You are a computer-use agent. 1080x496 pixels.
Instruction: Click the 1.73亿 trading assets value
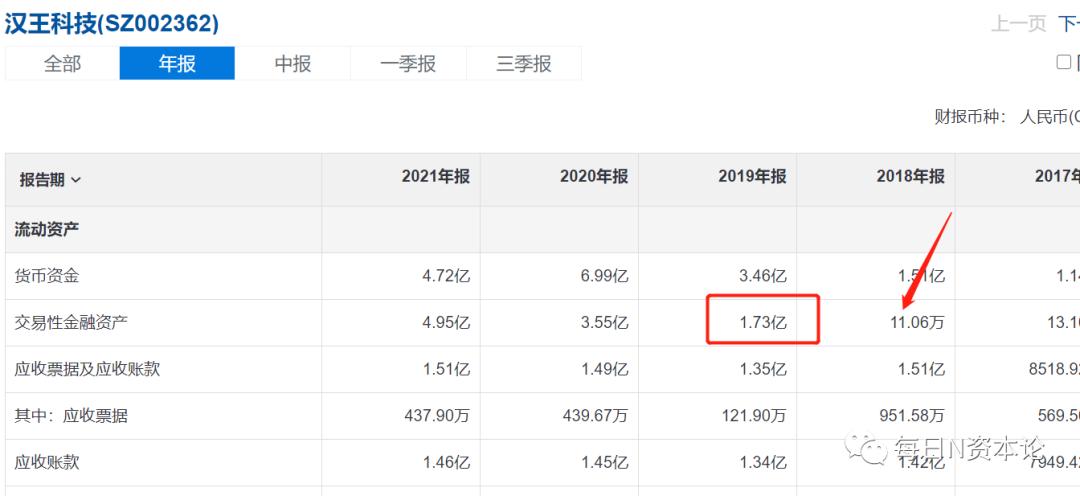764,322
